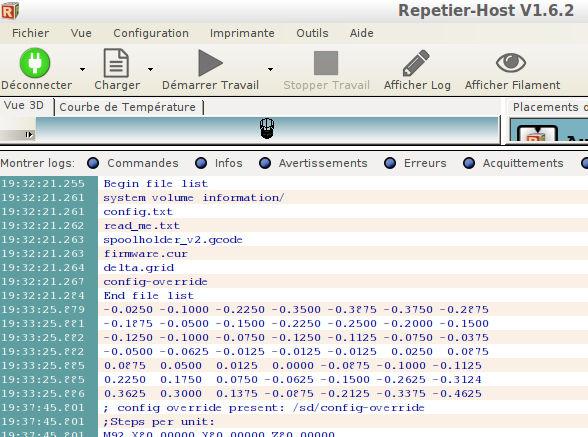Viewport: 588px width, 437px height.
Task: Click the Charger document icon
Action: click(x=116, y=63)
